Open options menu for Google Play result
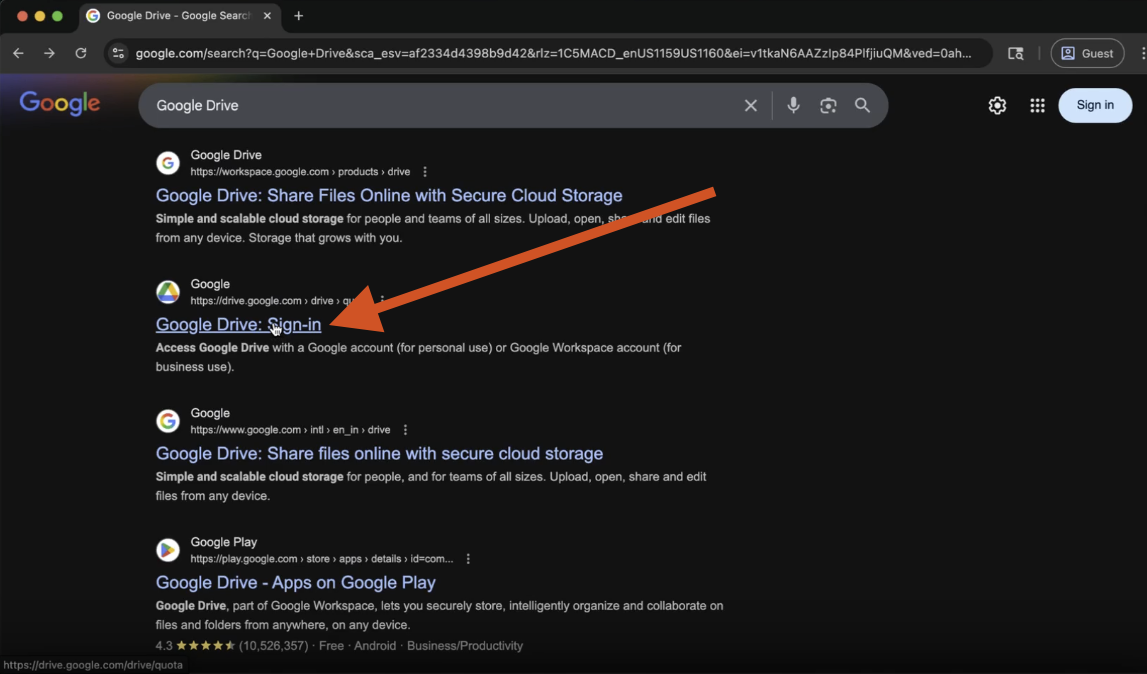Viewport: 1147px width, 674px height. coord(468,559)
